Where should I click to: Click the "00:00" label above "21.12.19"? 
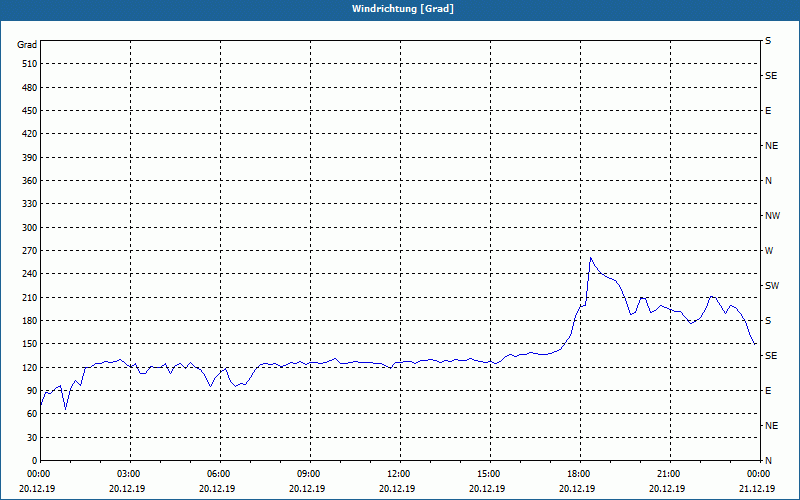pyautogui.click(x=759, y=473)
